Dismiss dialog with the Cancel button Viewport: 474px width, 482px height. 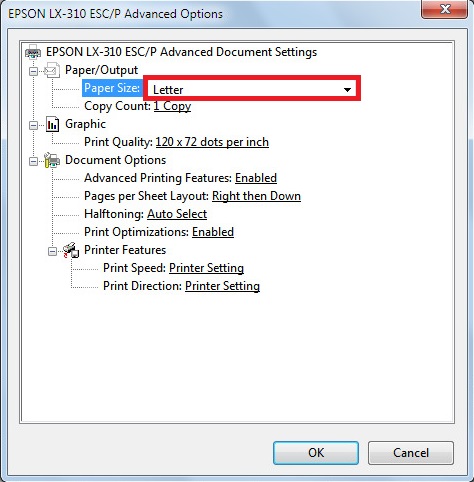[x=411, y=453]
